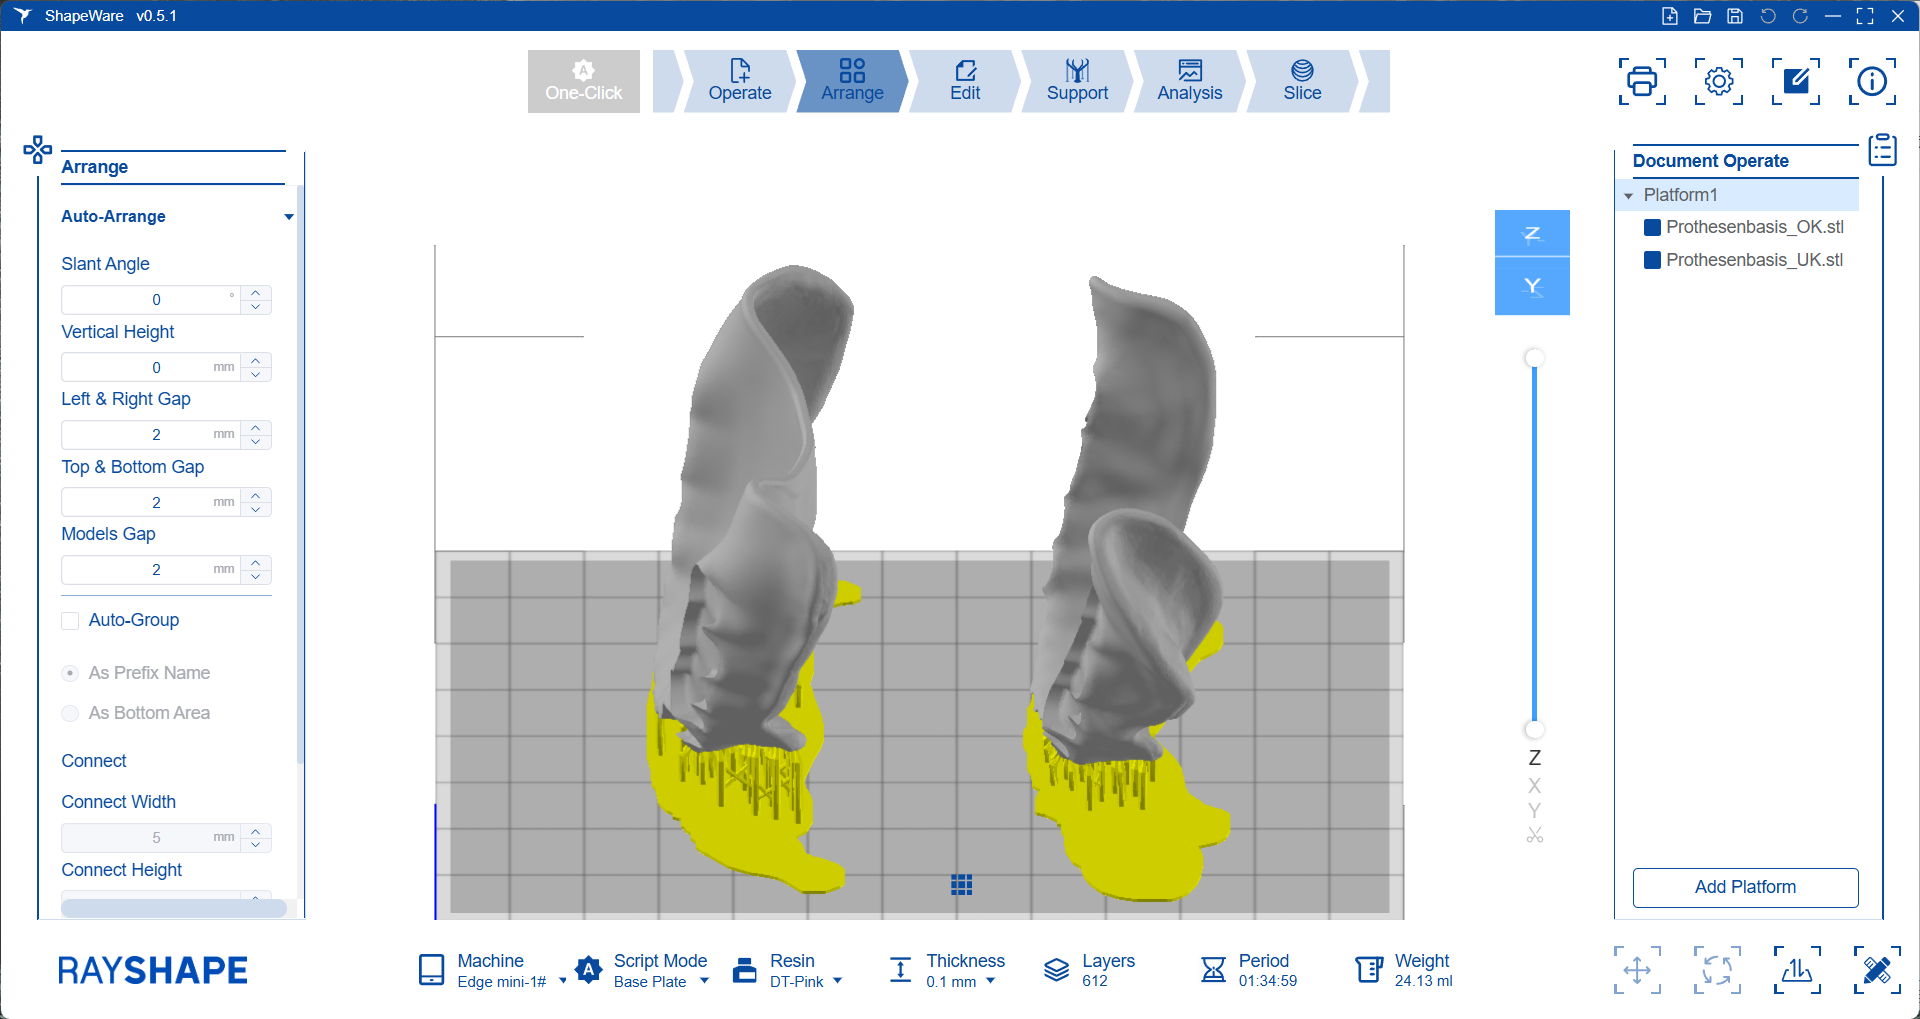
Task: Open the info icon top-right
Action: click(x=1872, y=81)
